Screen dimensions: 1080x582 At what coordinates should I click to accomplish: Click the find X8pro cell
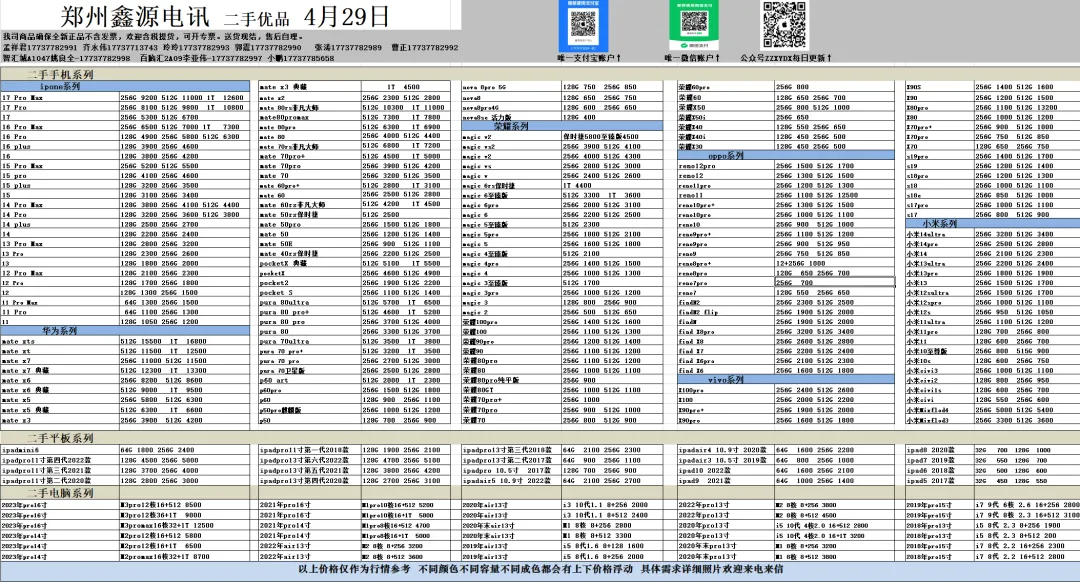[x=726, y=331]
